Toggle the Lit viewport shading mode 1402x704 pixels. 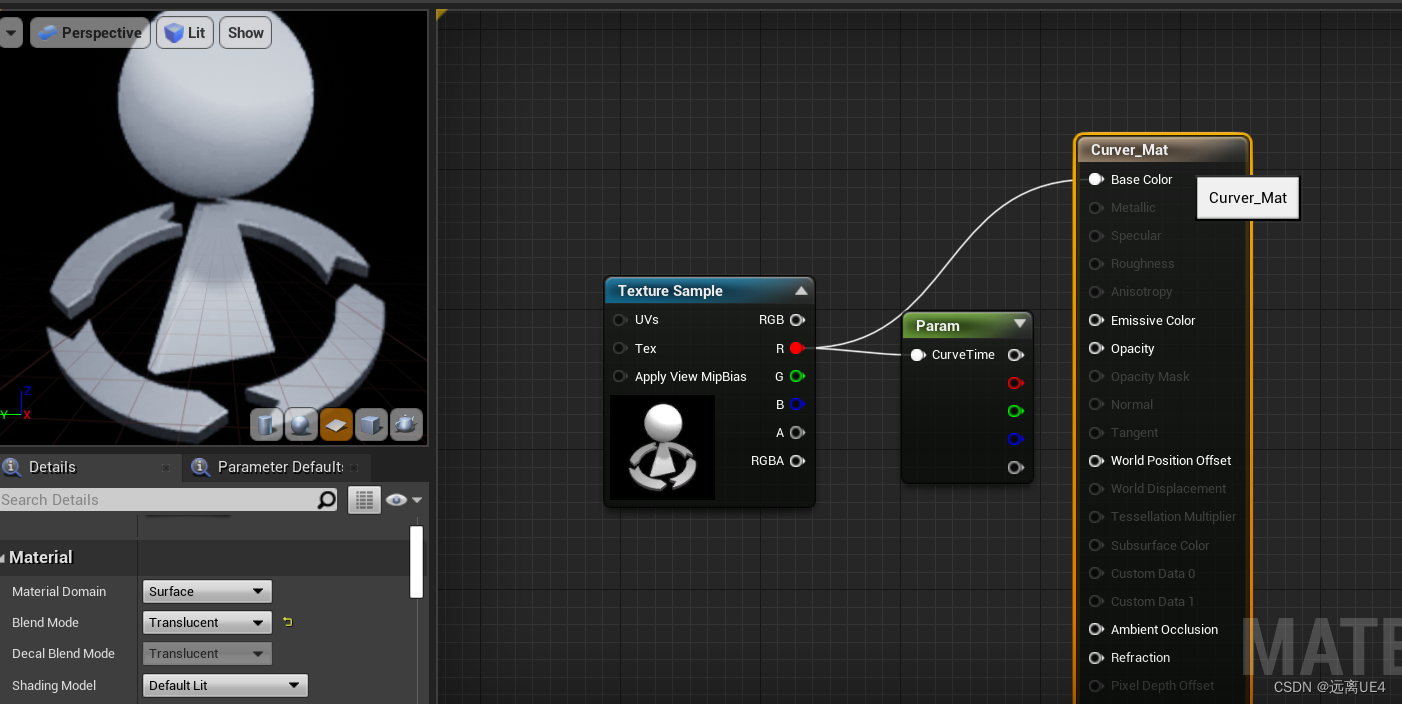click(x=184, y=32)
